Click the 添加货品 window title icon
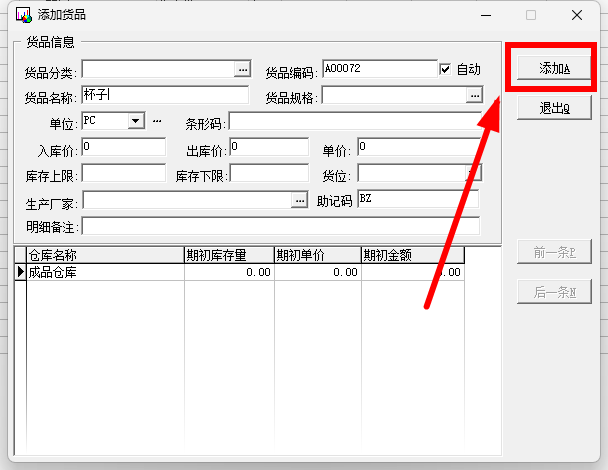Image resolution: width=608 pixels, height=470 pixels. click(24, 15)
